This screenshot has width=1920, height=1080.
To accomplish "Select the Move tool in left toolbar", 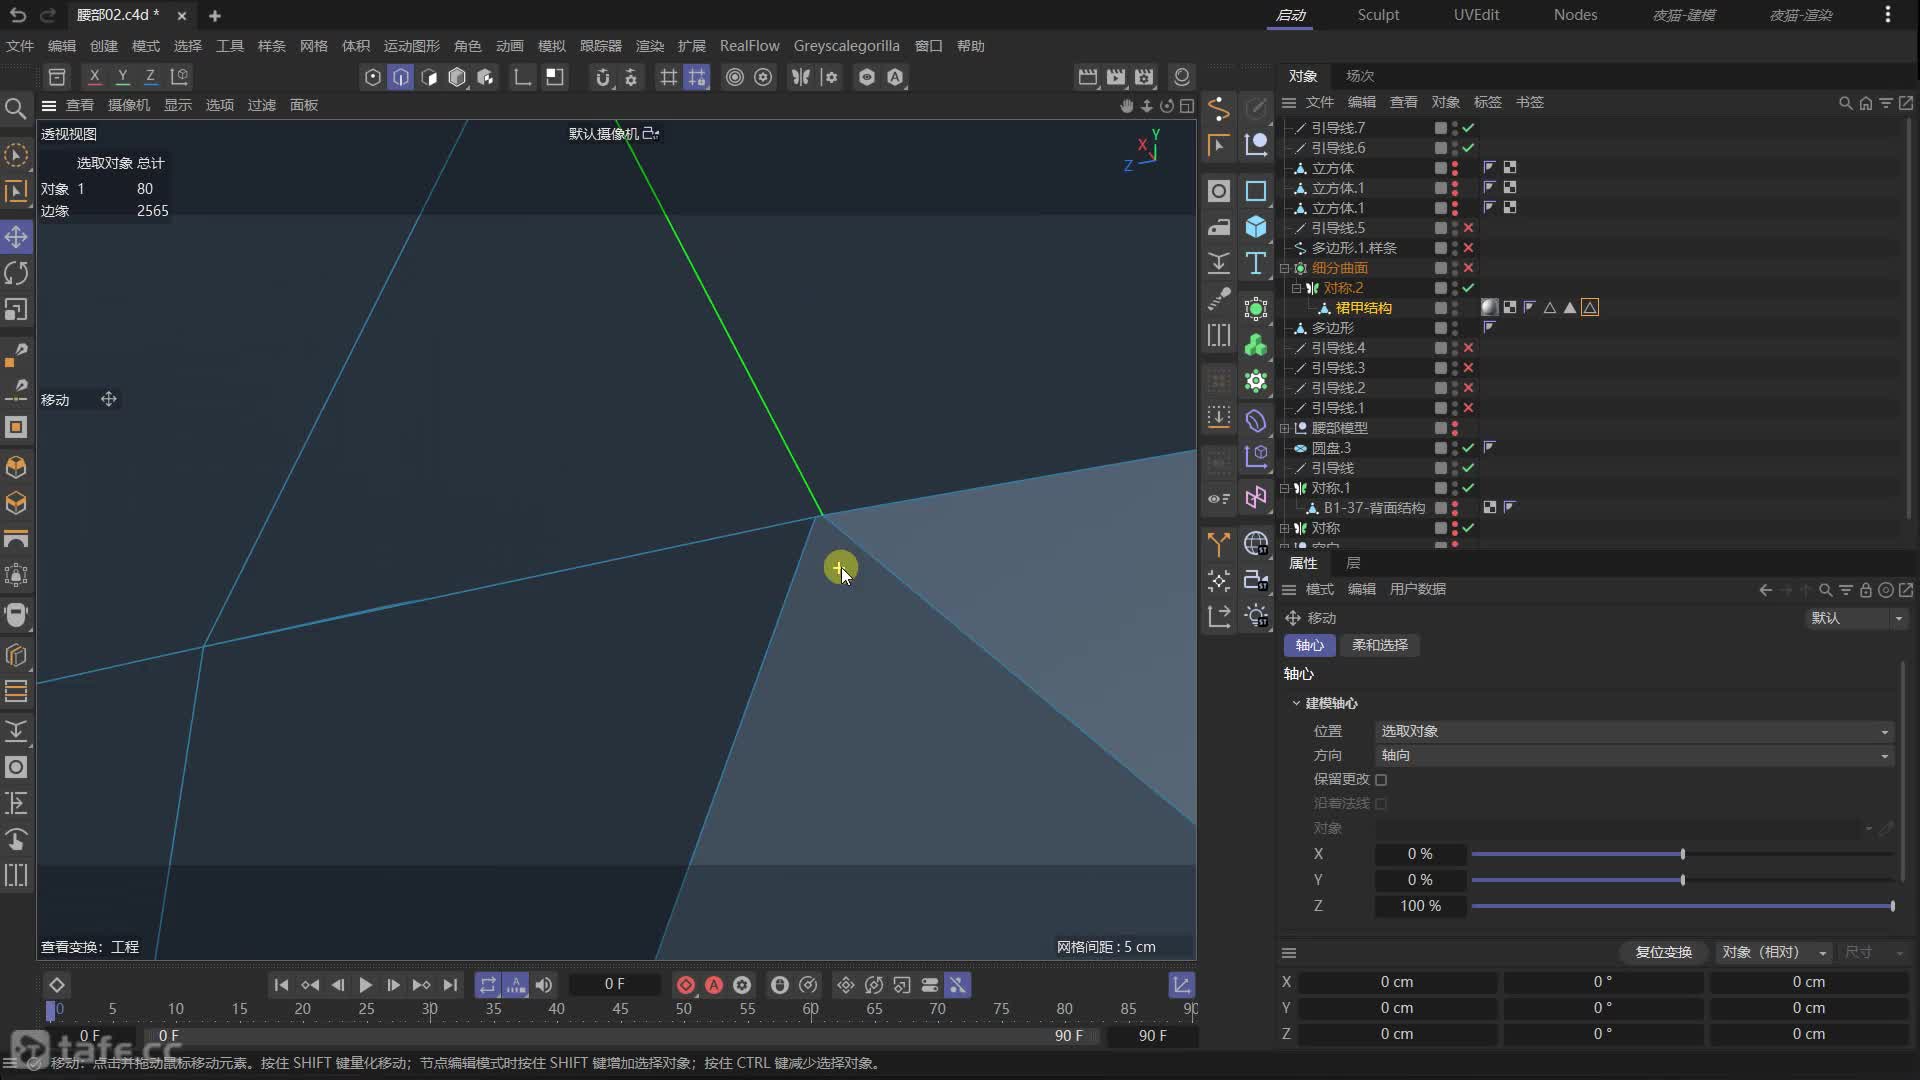I will coord(16,237).
